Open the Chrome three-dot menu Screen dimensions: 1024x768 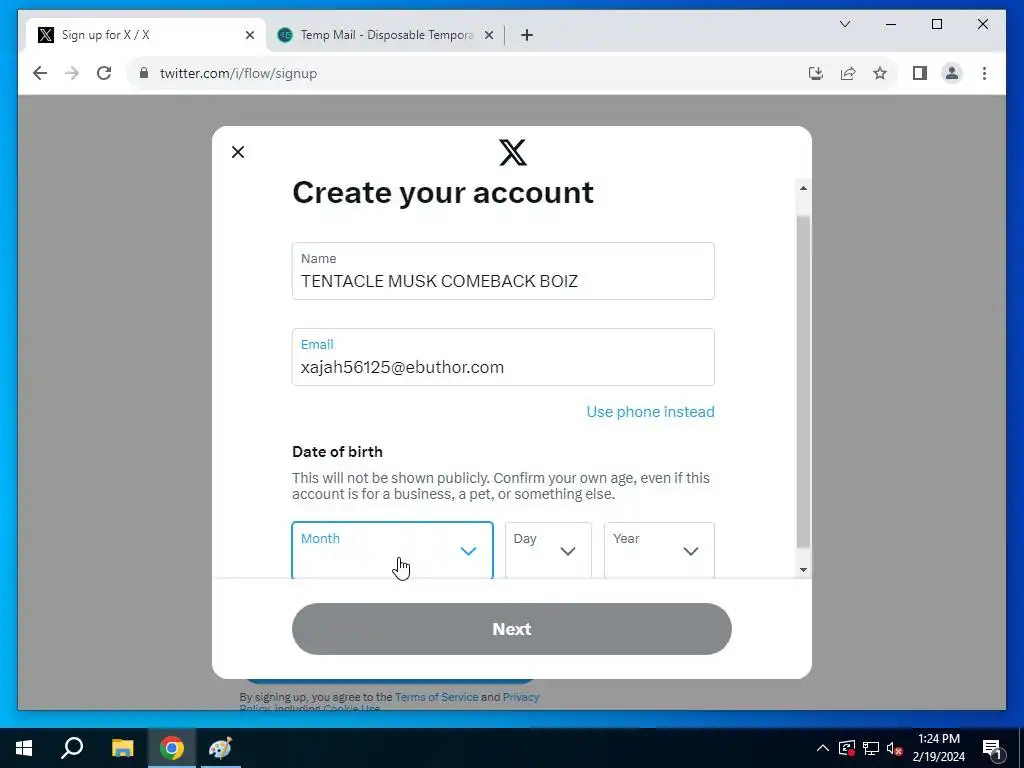pos(984,73)
